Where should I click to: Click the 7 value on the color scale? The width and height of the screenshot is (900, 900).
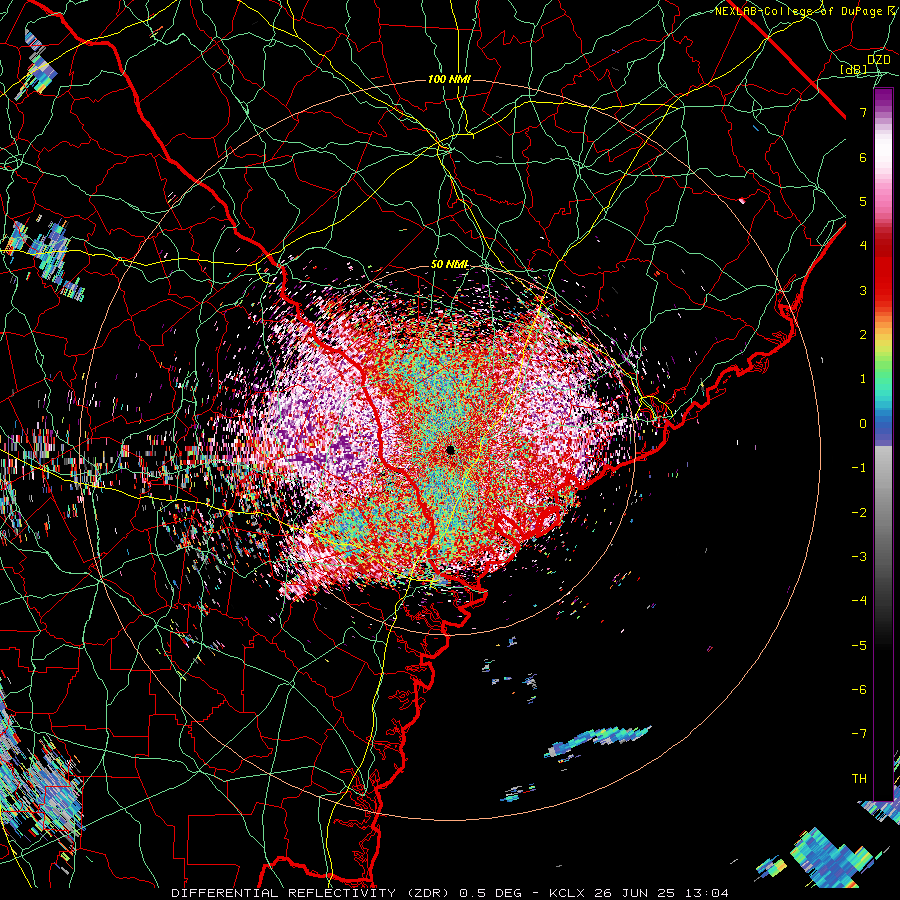(x=863, y=112)
